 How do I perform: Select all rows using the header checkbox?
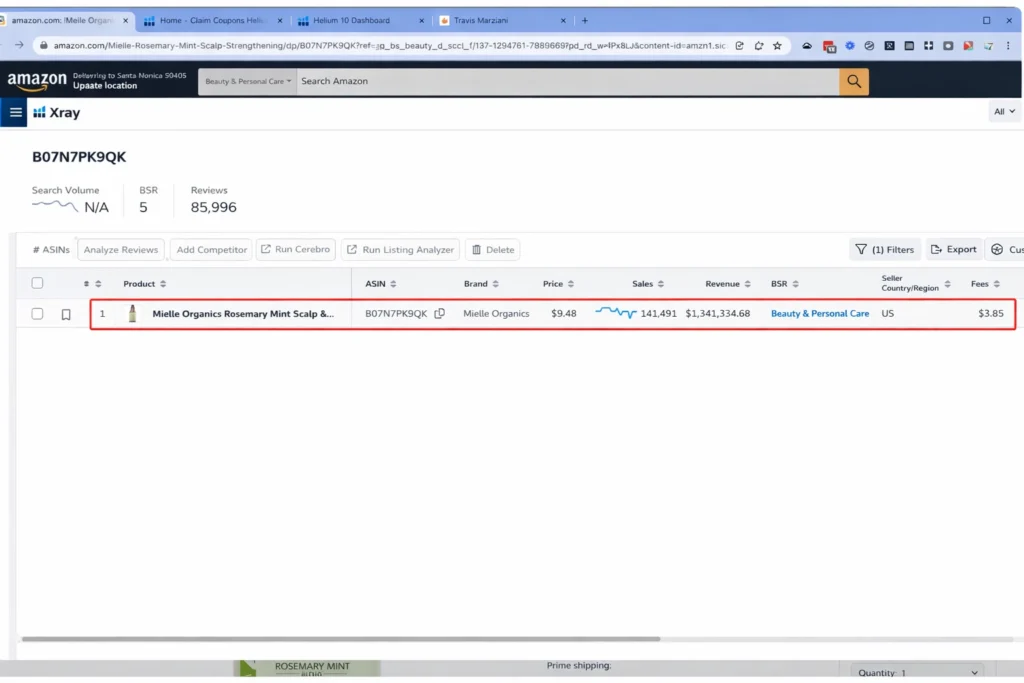pyautogui.click(x=37, y=283)
